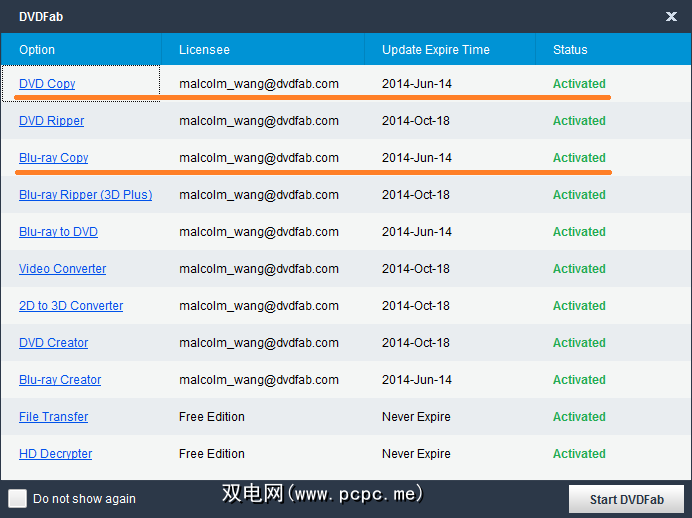The height and width of the screenshot is (518, 692).
Task: Open the 2D to 3D Converter link
Action: (x=71, y=306)
